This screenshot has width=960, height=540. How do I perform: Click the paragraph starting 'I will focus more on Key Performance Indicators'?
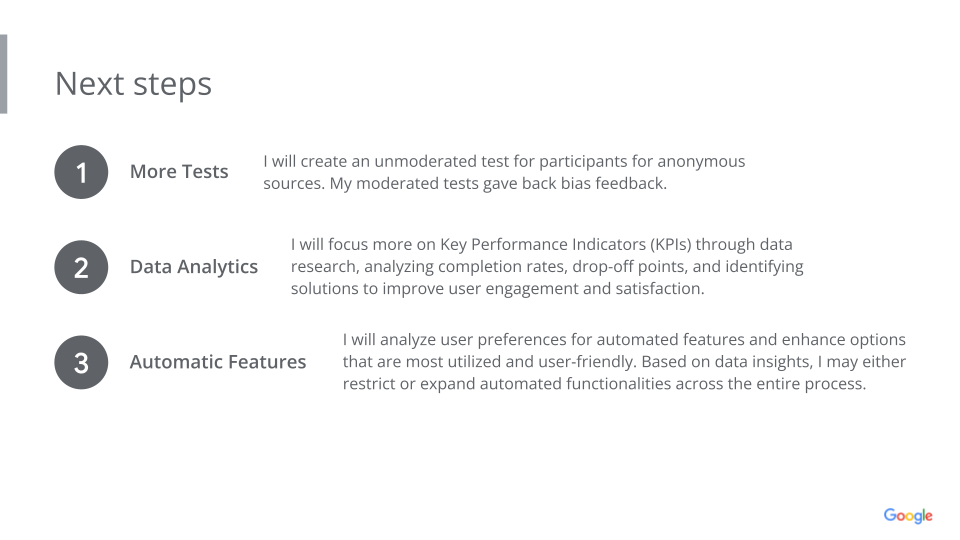pyautogui.click(x=547, y=266)
